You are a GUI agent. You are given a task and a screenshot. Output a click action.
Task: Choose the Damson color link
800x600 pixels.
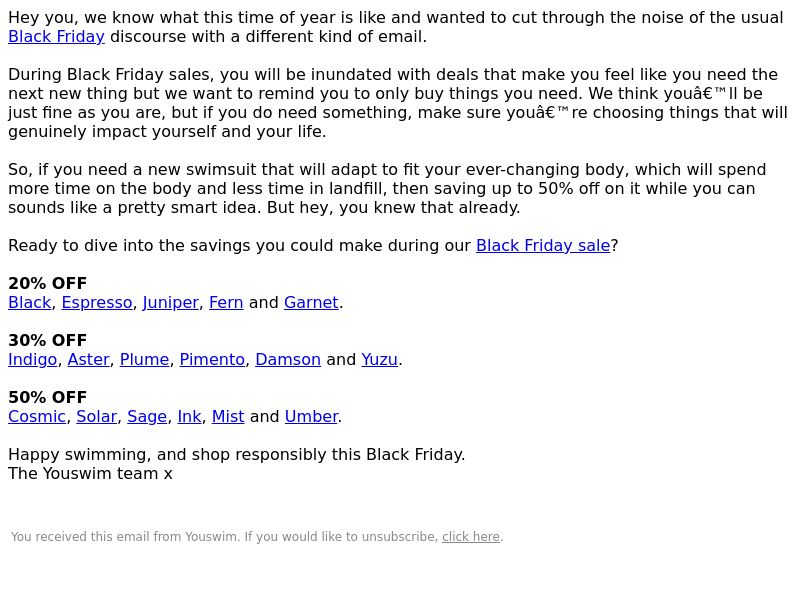[288, 360]
